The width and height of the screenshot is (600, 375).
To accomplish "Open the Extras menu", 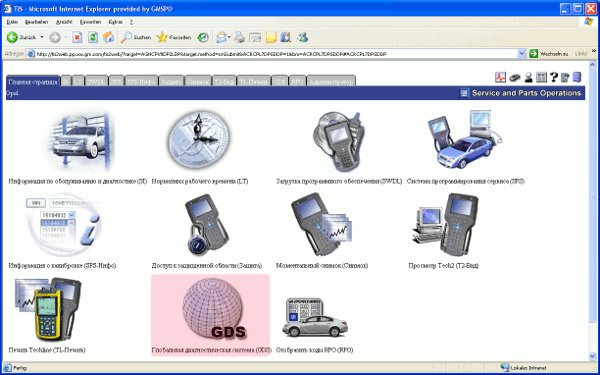I will click(x=116, y=22).
